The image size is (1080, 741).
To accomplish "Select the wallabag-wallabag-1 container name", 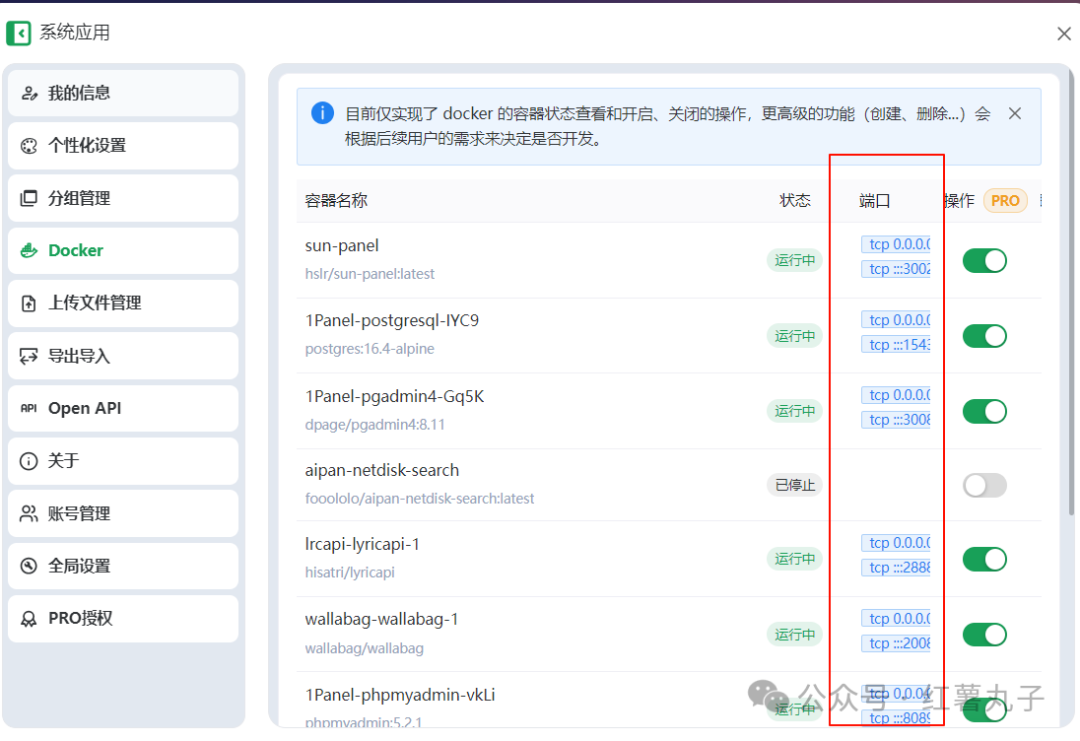I will click(x=382, y=619).
